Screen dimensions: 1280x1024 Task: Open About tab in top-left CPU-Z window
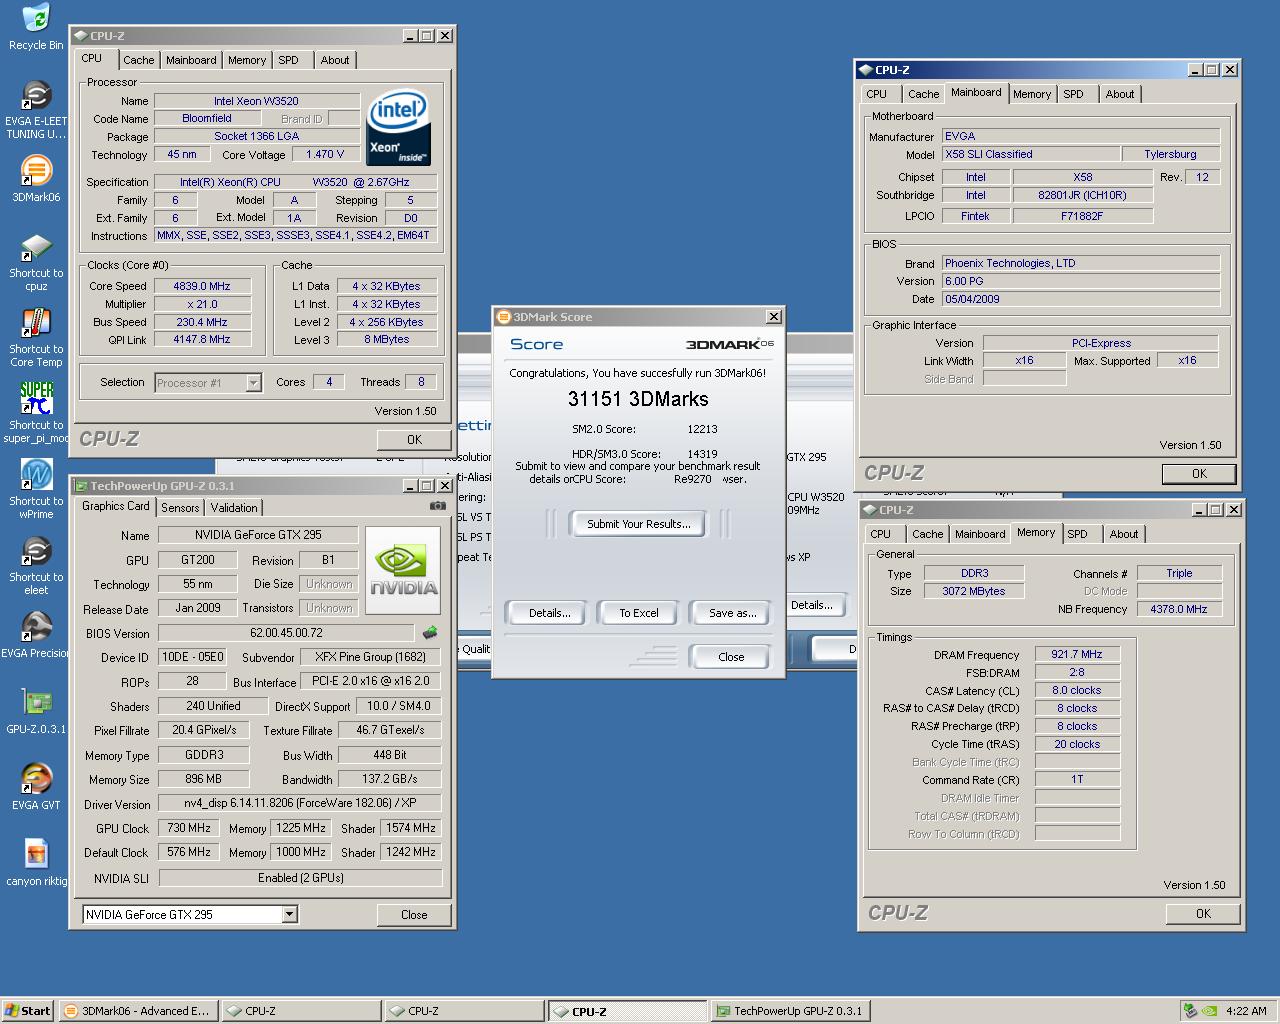click(335, 60)
